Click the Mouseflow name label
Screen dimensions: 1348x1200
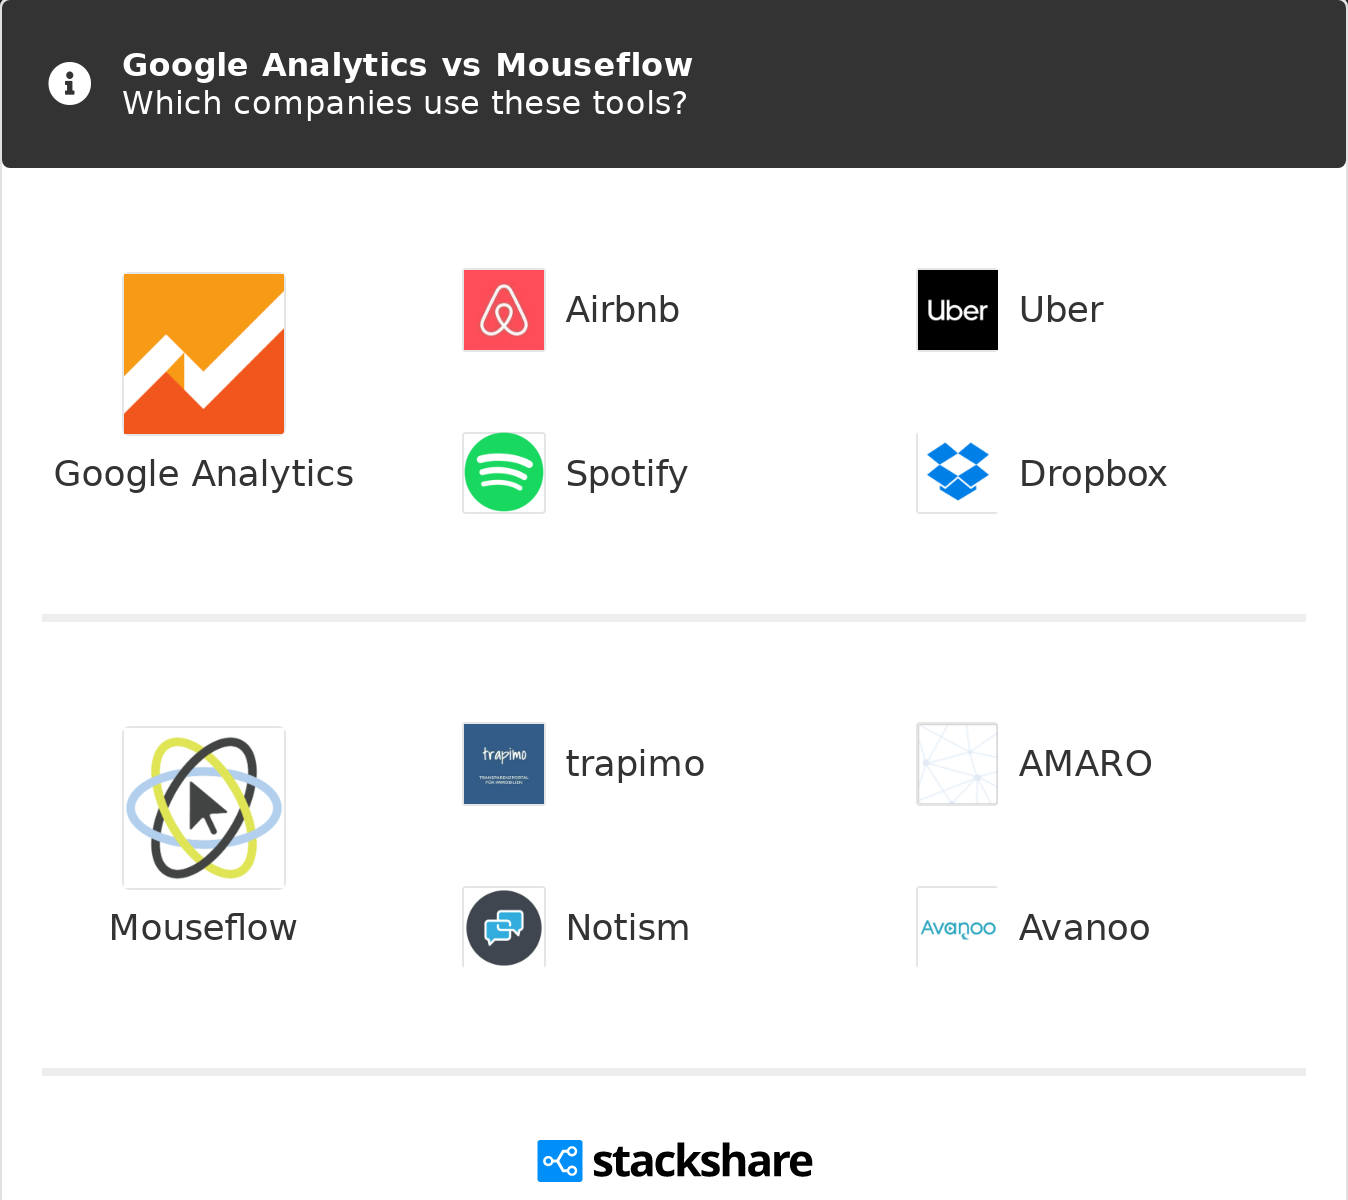tap(204, 928)
